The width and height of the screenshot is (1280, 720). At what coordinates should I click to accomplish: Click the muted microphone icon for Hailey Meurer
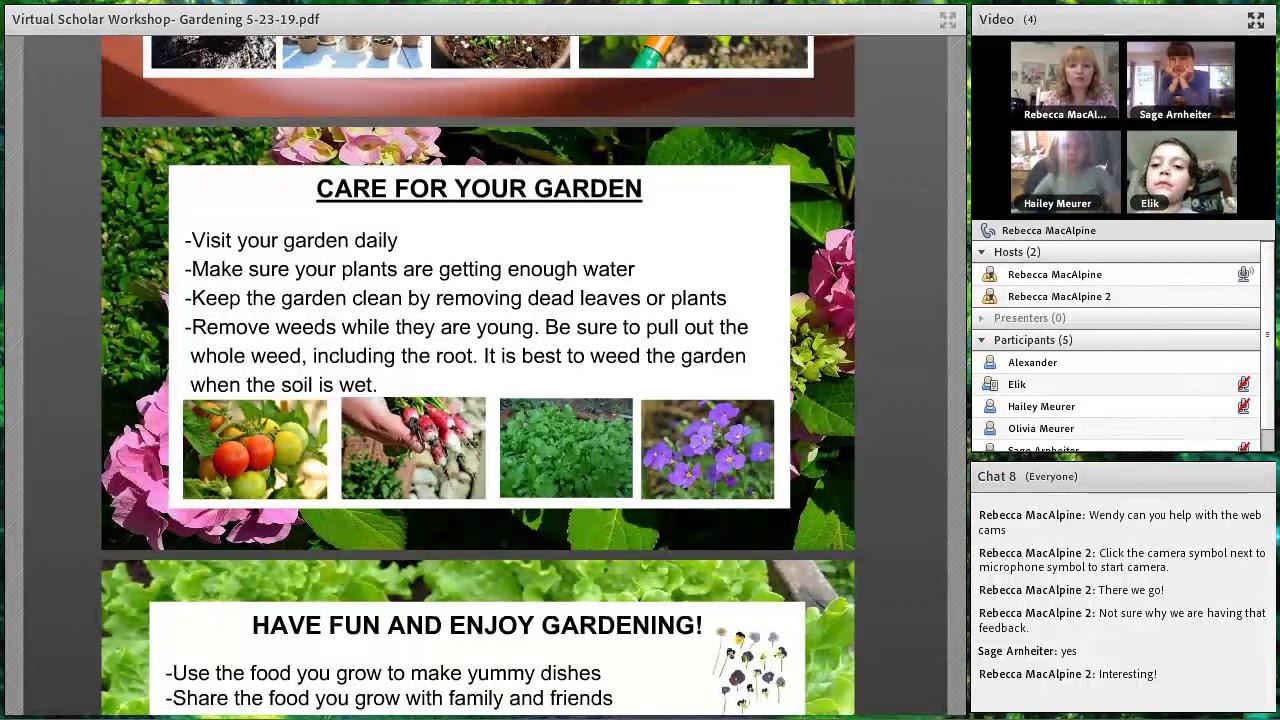(x=1244, y=406)
